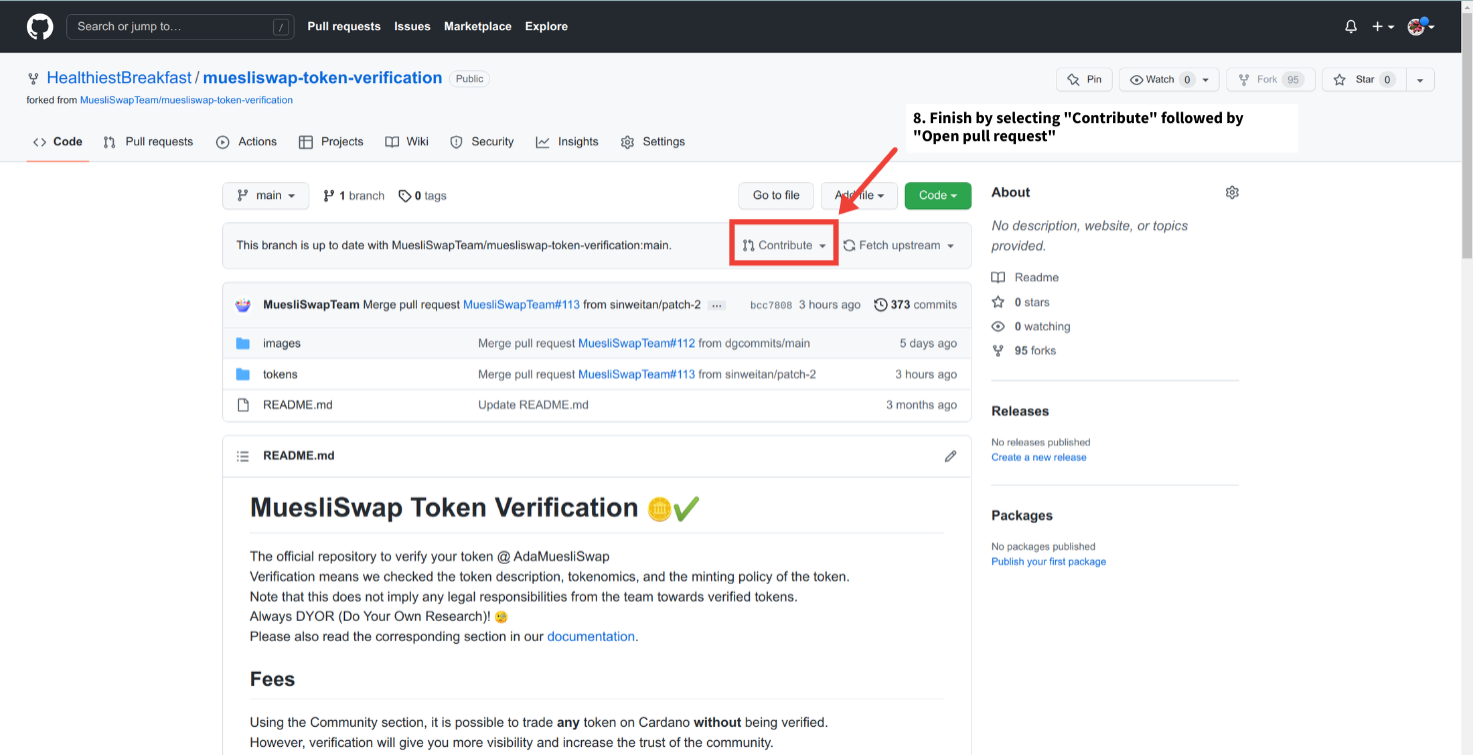Open the Readme link in About

pos(1036,277)
